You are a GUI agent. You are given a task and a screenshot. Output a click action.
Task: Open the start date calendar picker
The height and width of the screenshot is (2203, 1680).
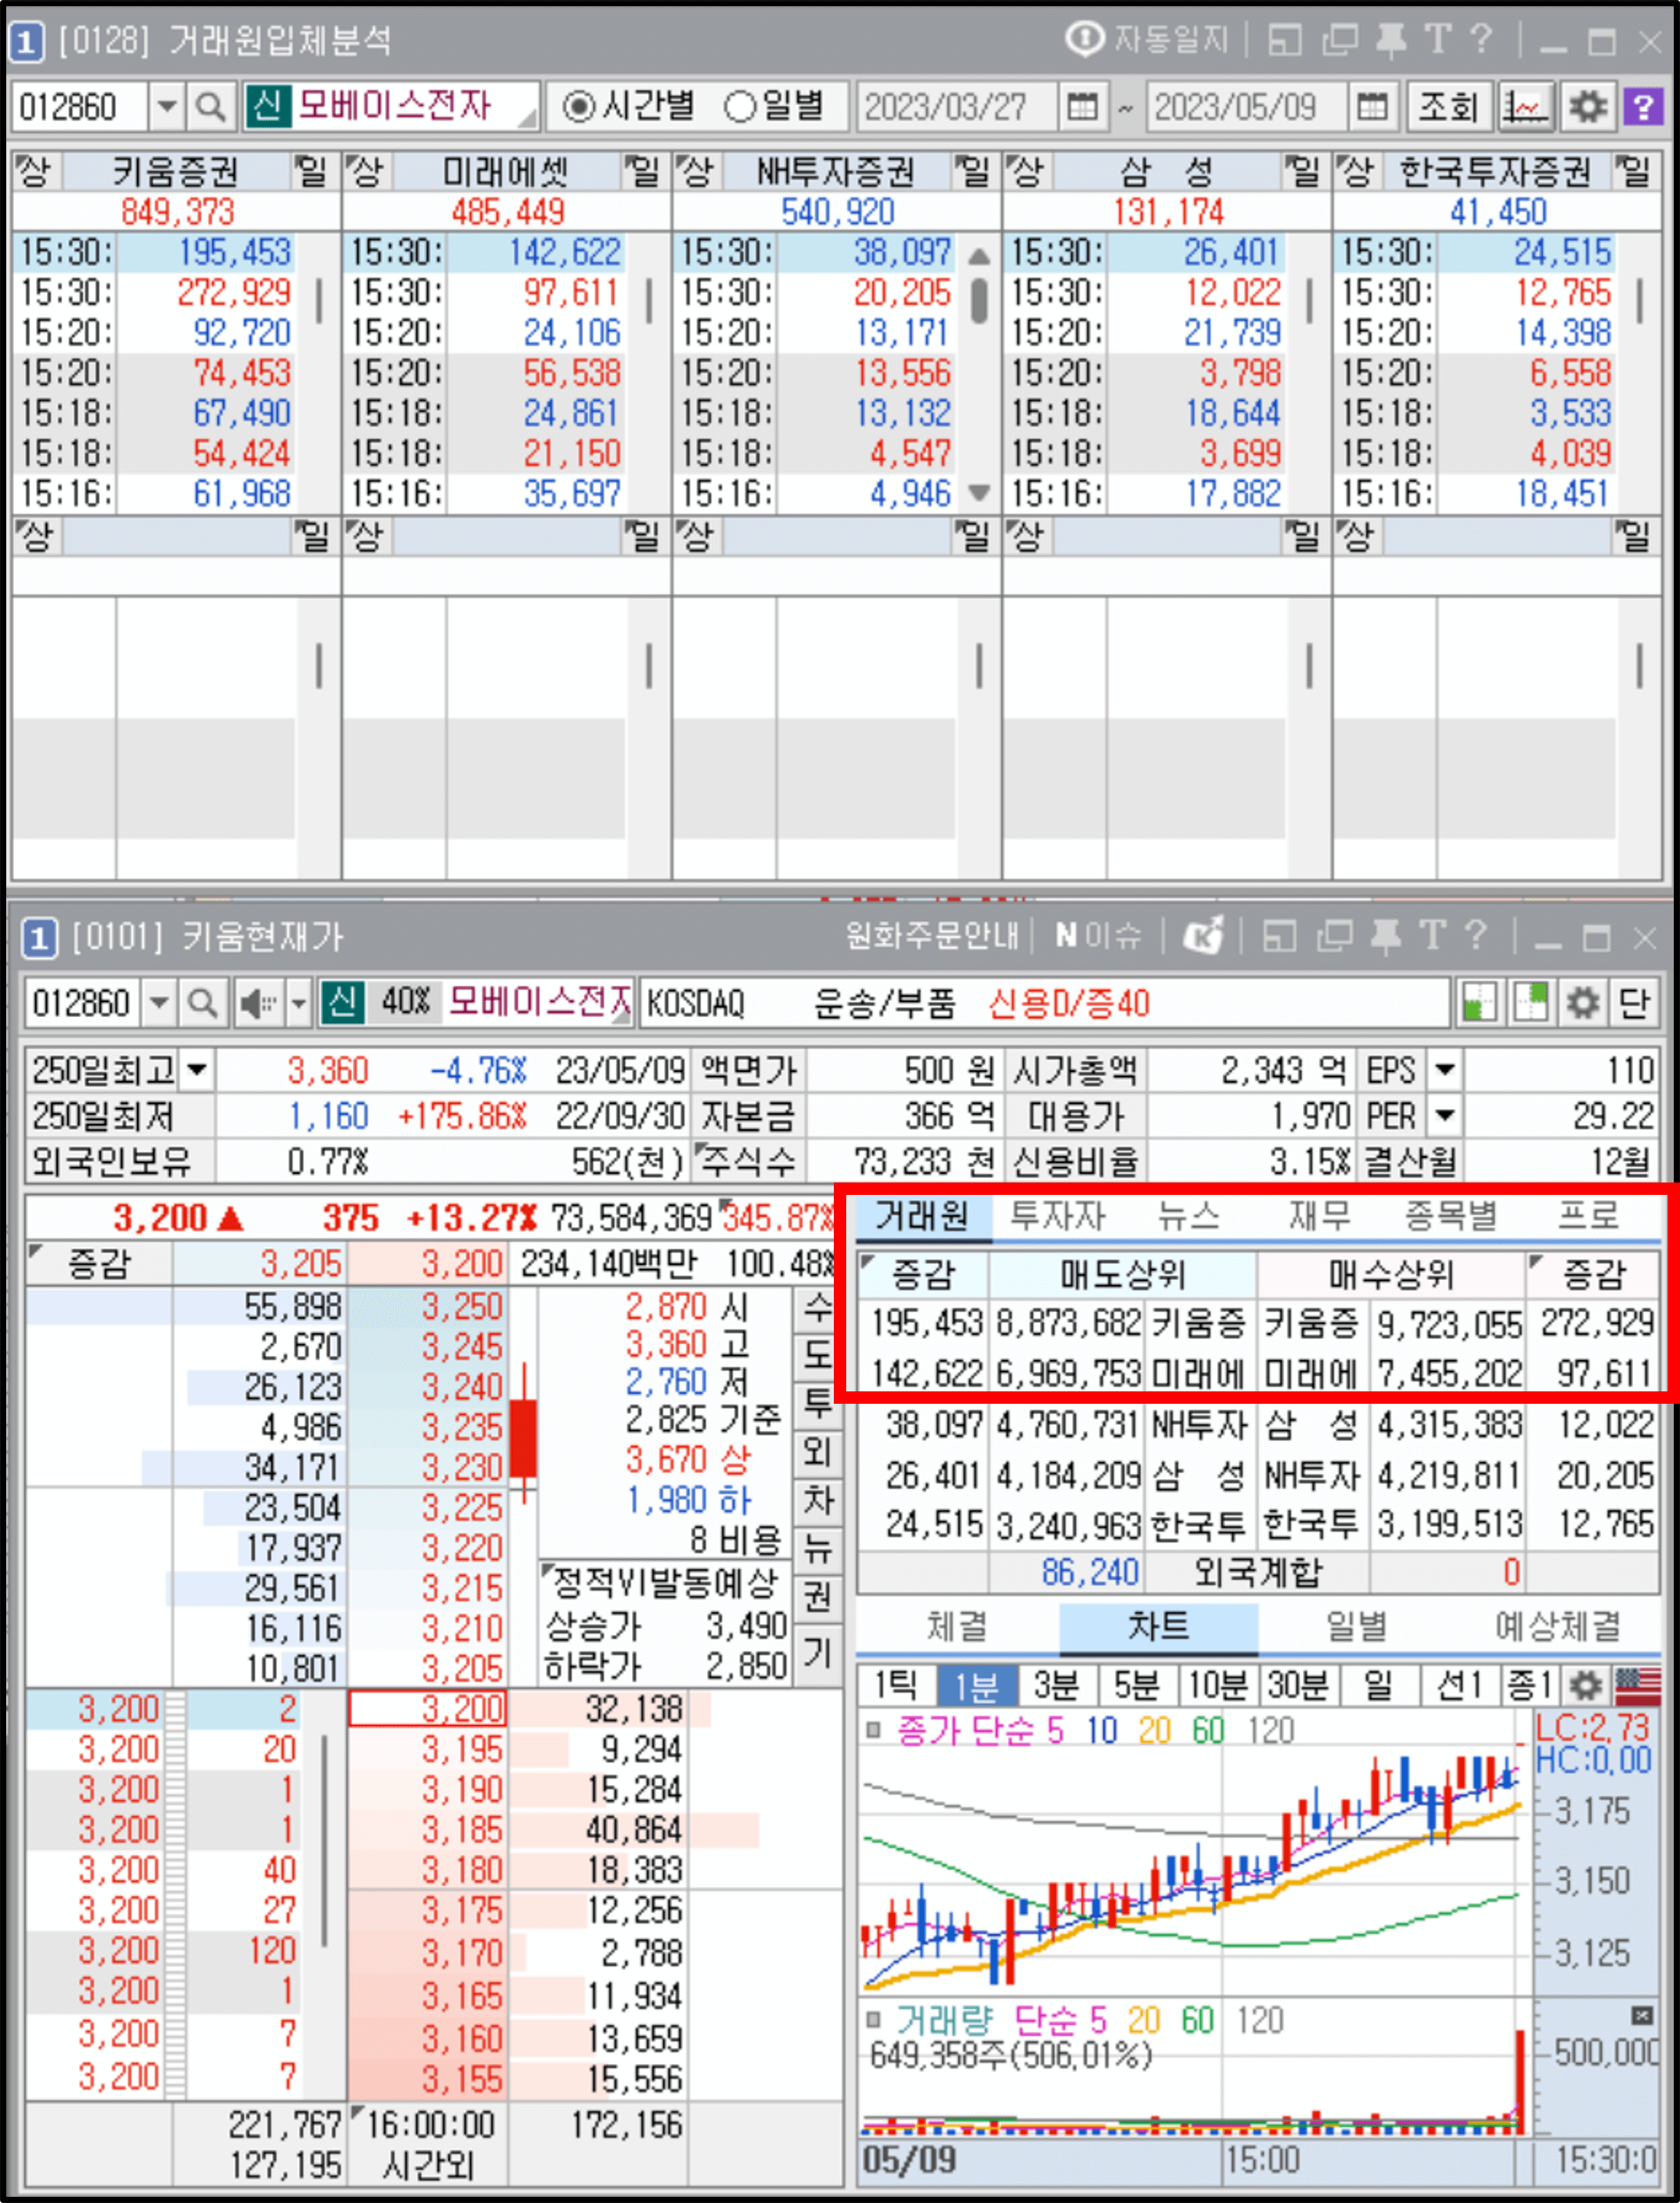[1082, 106]
